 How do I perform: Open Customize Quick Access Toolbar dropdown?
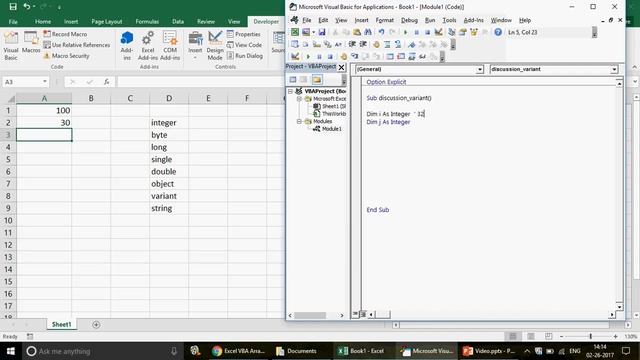[59, 7]
